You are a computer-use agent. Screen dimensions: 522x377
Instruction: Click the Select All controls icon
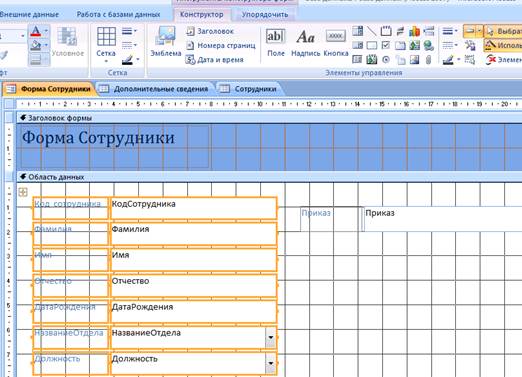[470, 60]
